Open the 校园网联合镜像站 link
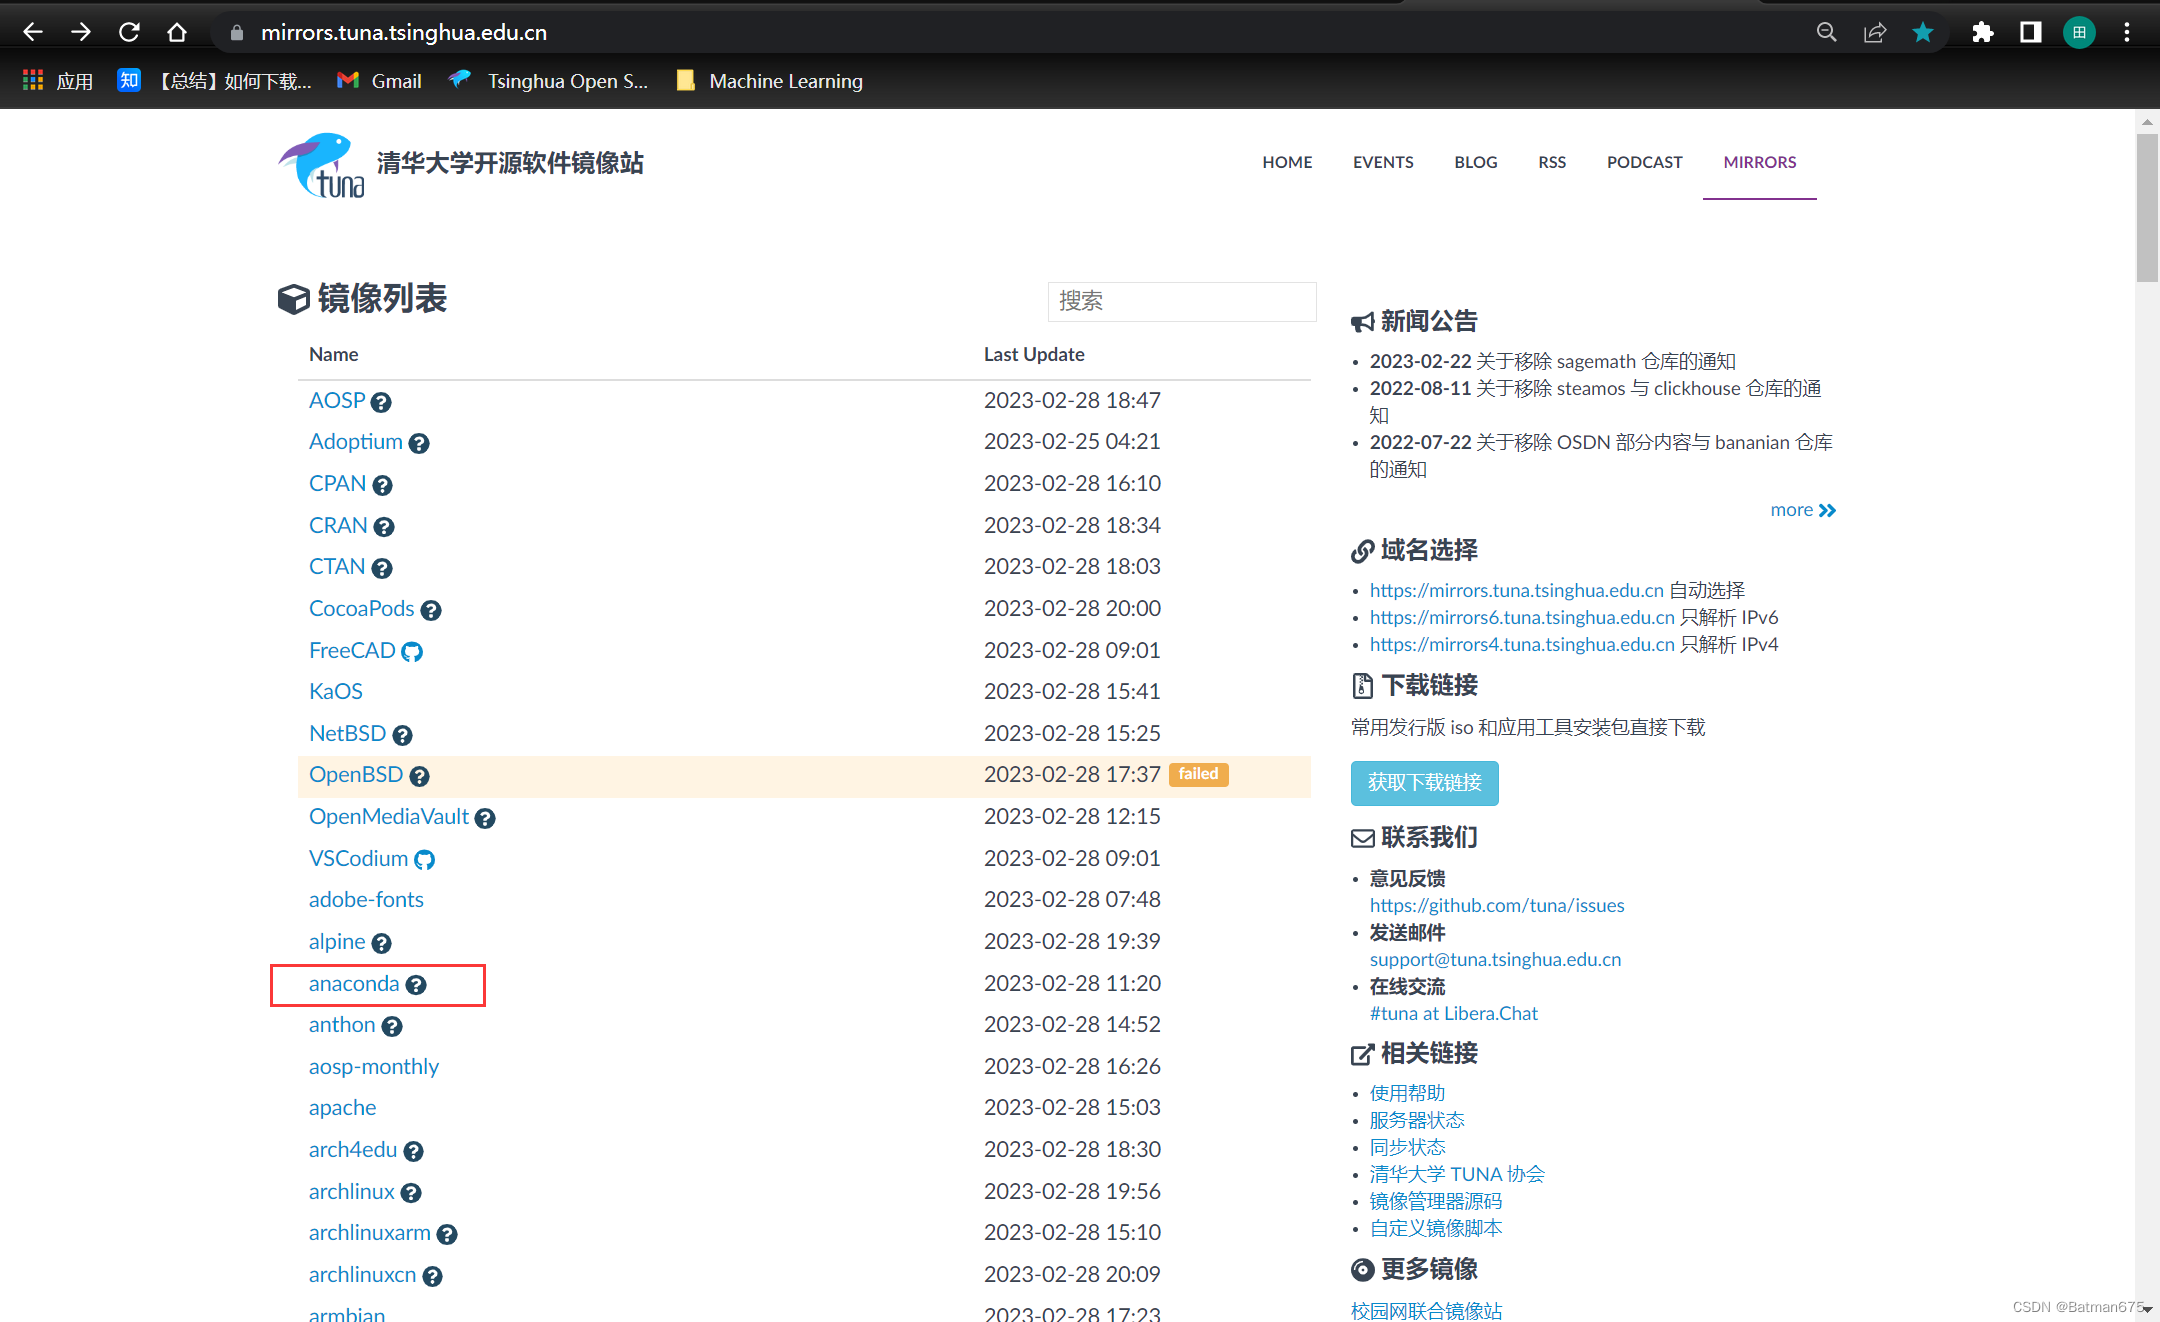 tap(1427, 1310)
